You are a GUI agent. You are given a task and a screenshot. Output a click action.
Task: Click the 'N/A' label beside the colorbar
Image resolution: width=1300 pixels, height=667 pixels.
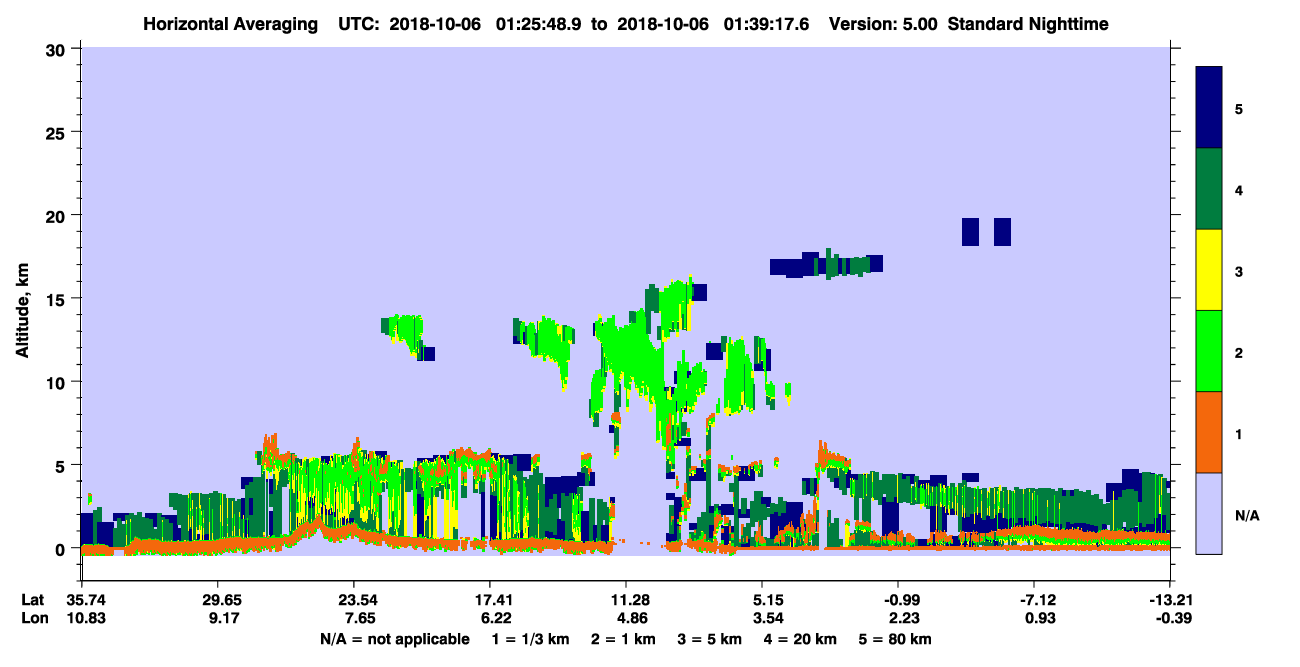point(1246,515)
